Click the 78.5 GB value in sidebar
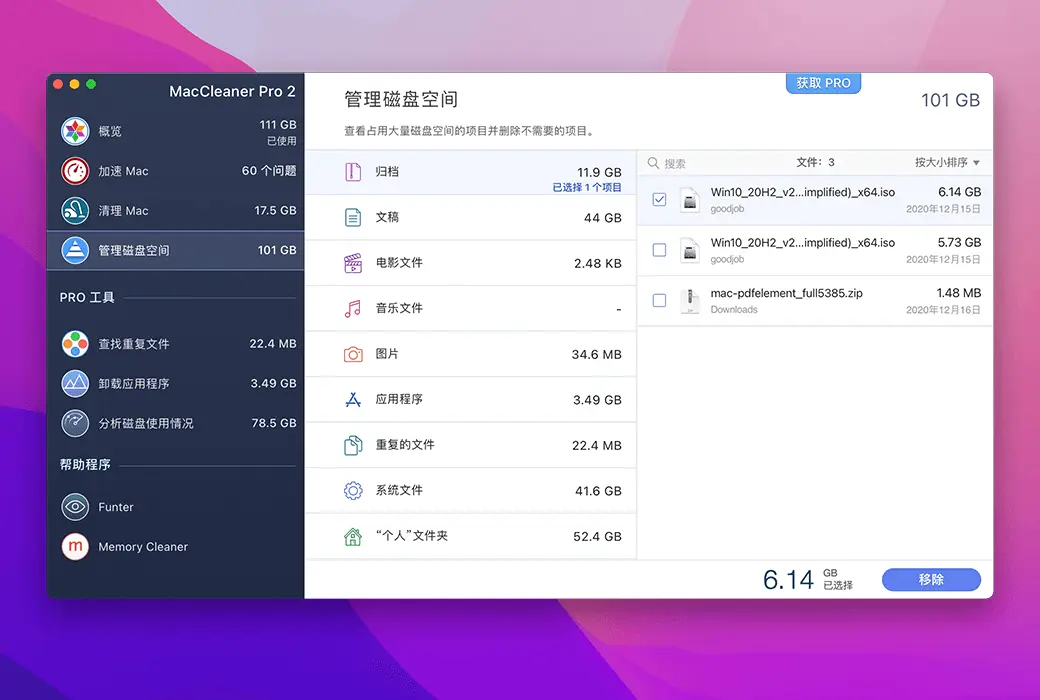The image size is (1040, 700). (x=274, y=423)
